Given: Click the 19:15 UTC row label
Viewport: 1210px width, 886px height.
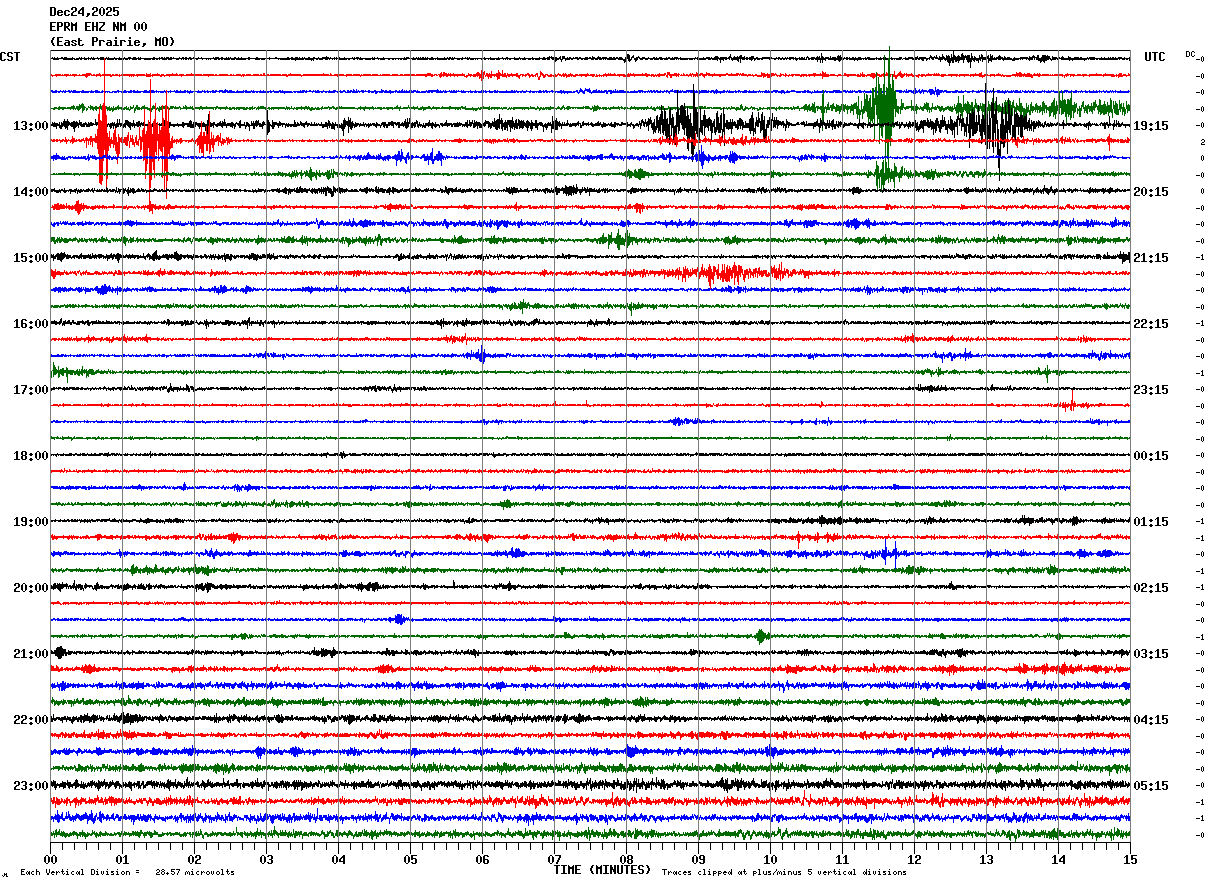Looking at the screenshot, I should click(1151, 126).
